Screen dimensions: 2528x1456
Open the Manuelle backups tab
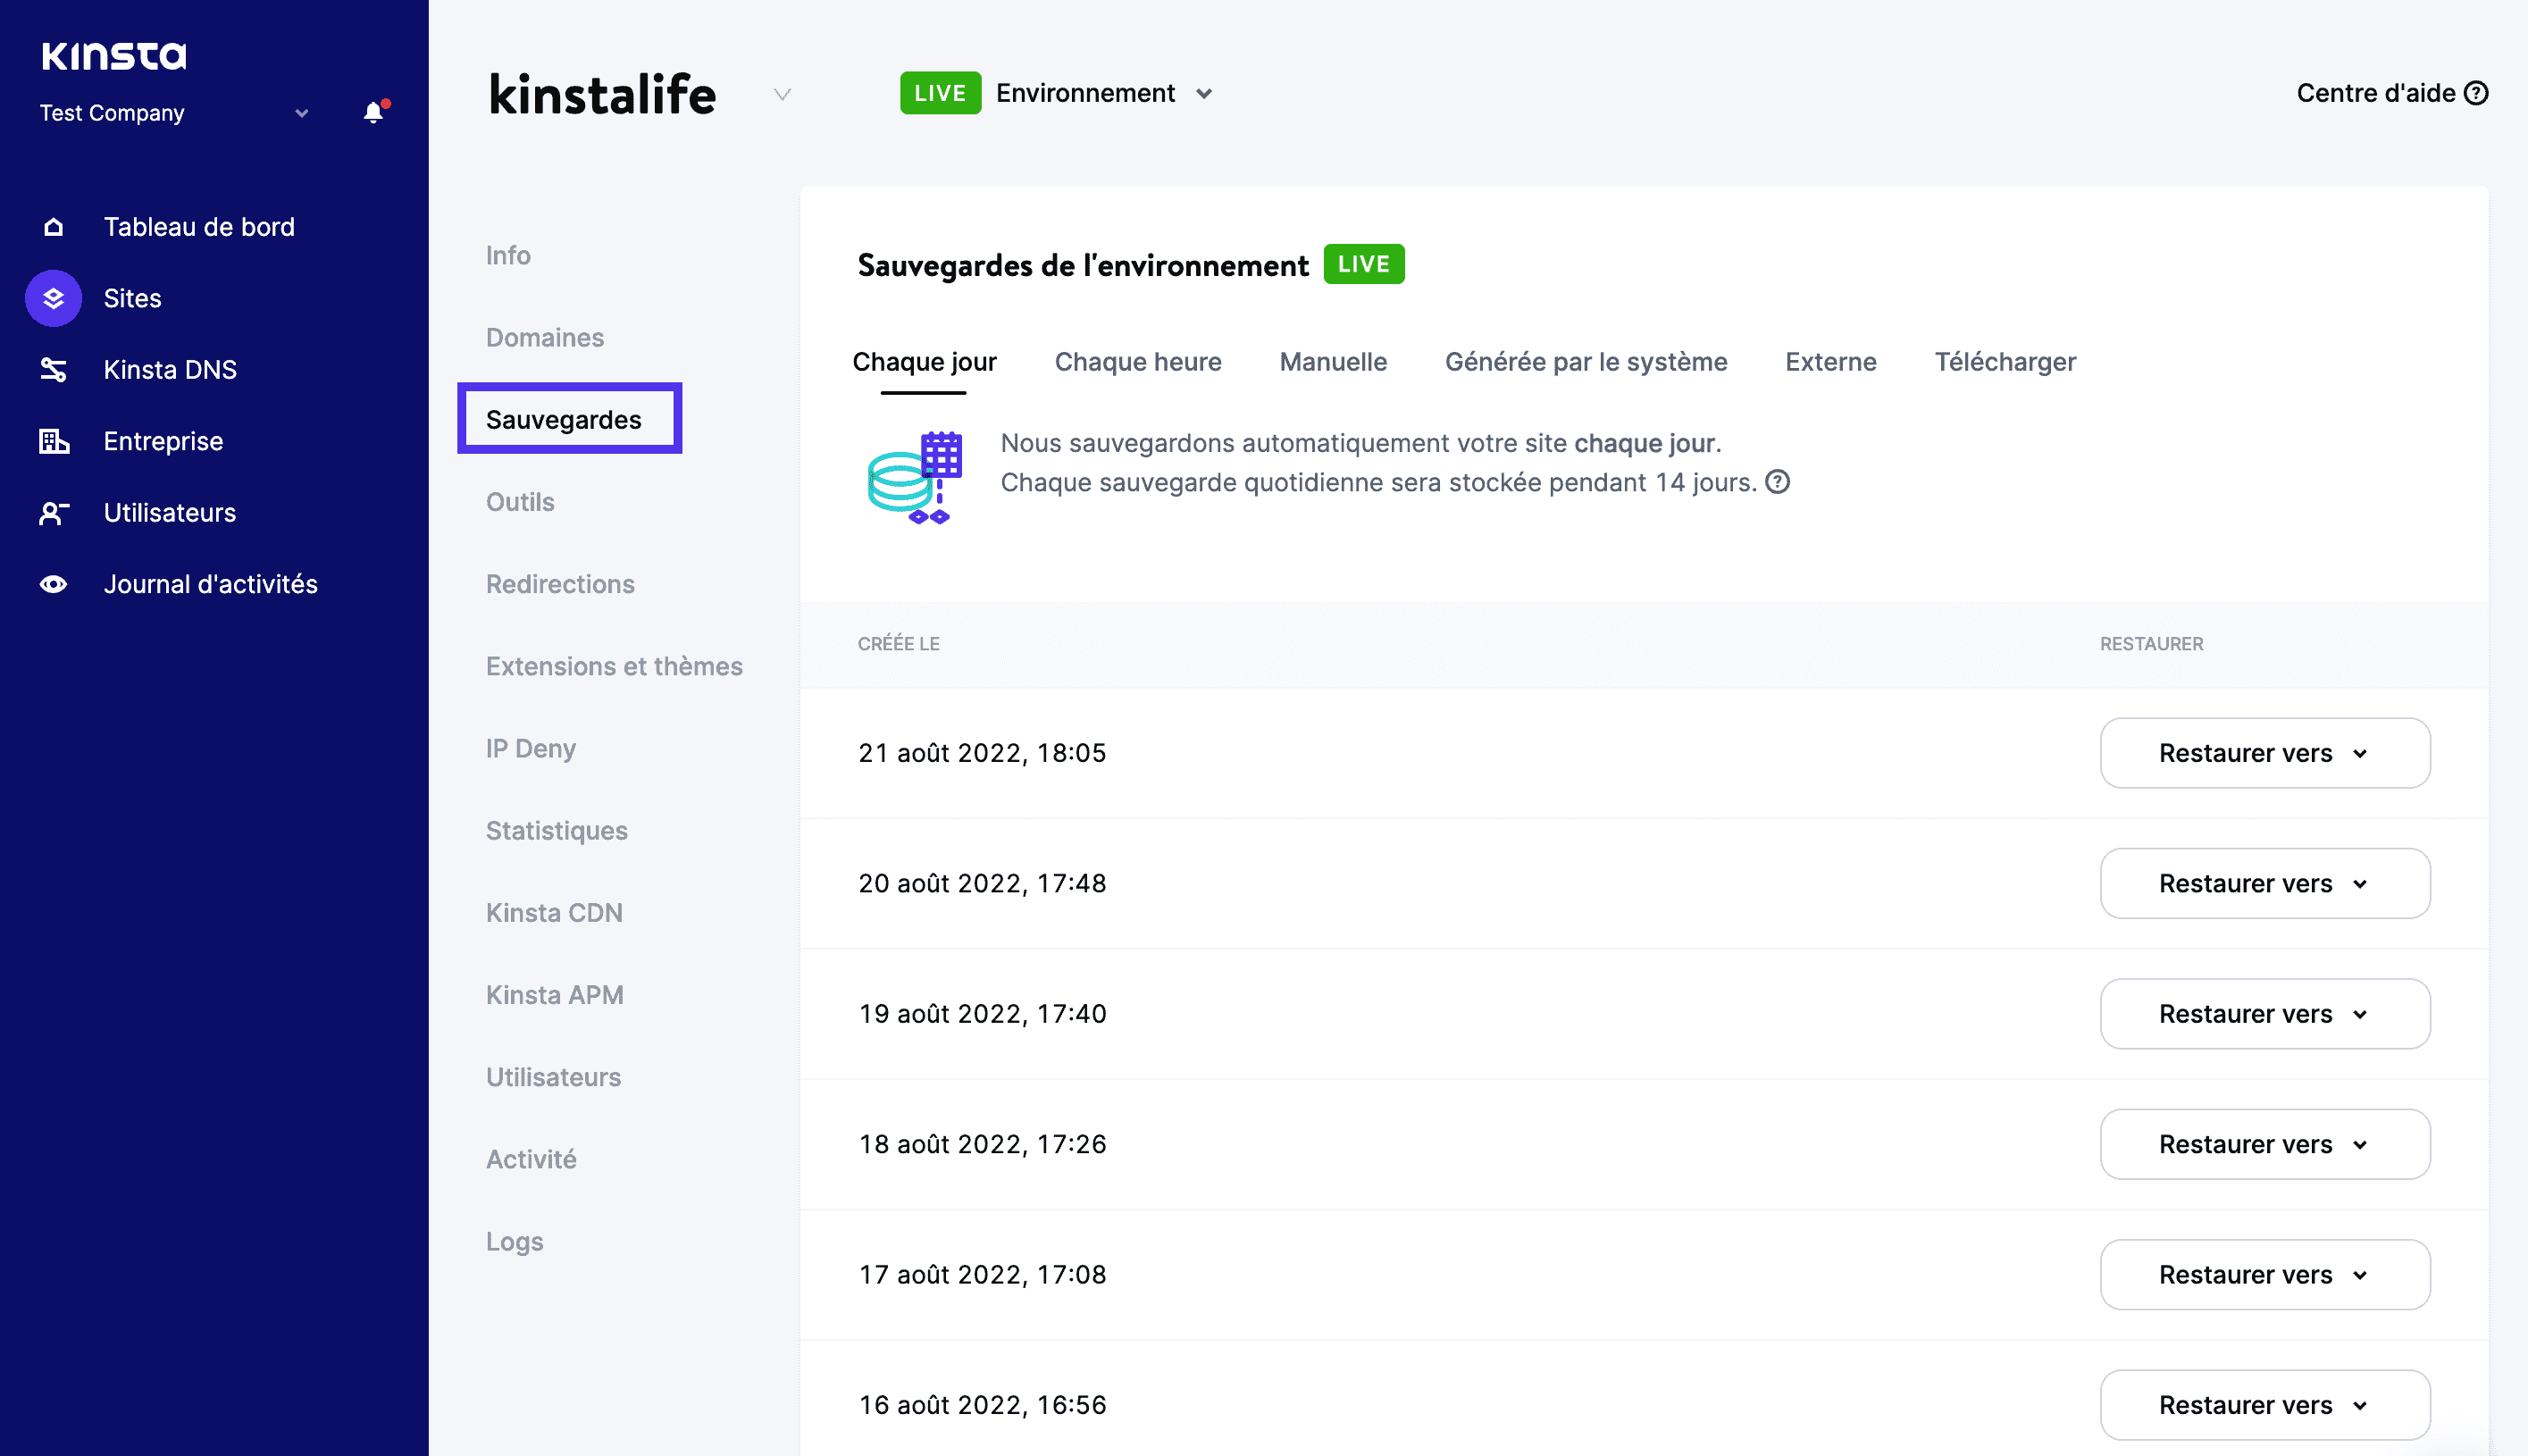(x=1332, y=362)
